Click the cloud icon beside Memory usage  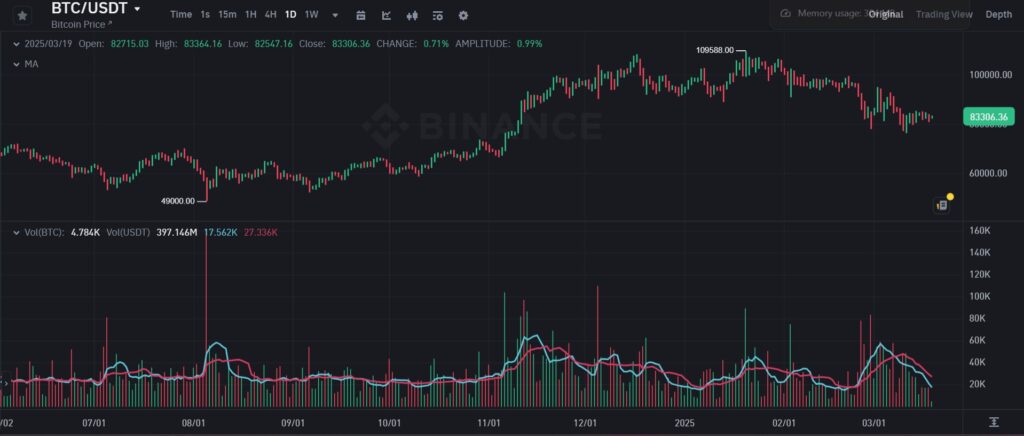point(785,14)
